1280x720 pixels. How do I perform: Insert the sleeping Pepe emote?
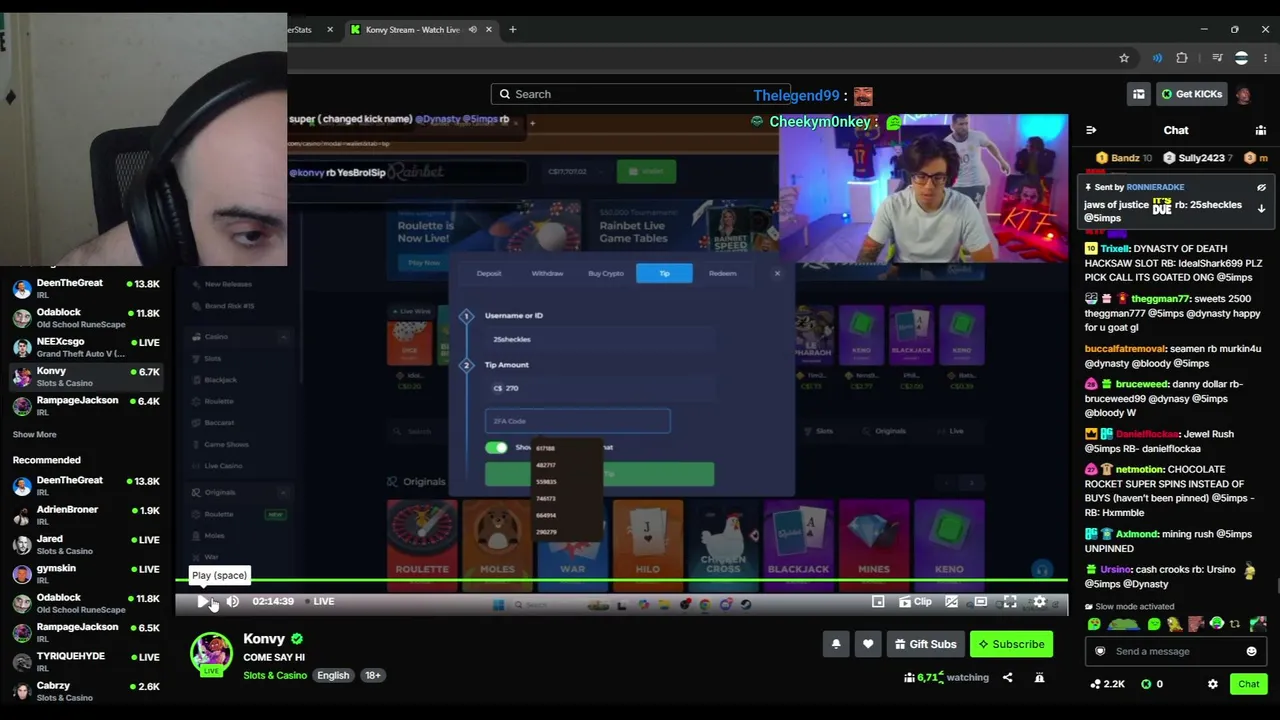pyautogui.click(x=1123, y=624)
